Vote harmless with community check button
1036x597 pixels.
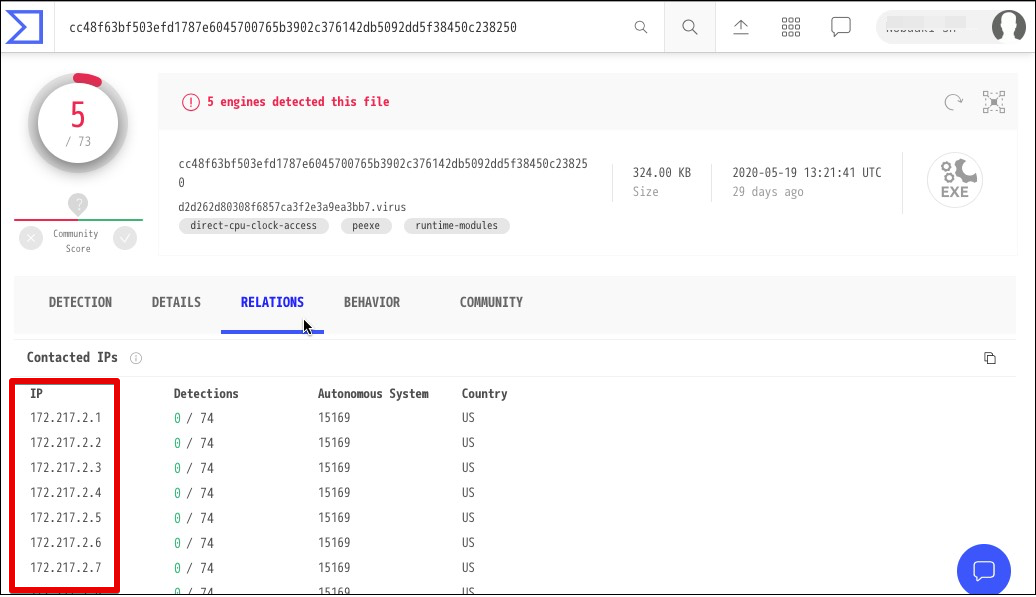point(125,238)
